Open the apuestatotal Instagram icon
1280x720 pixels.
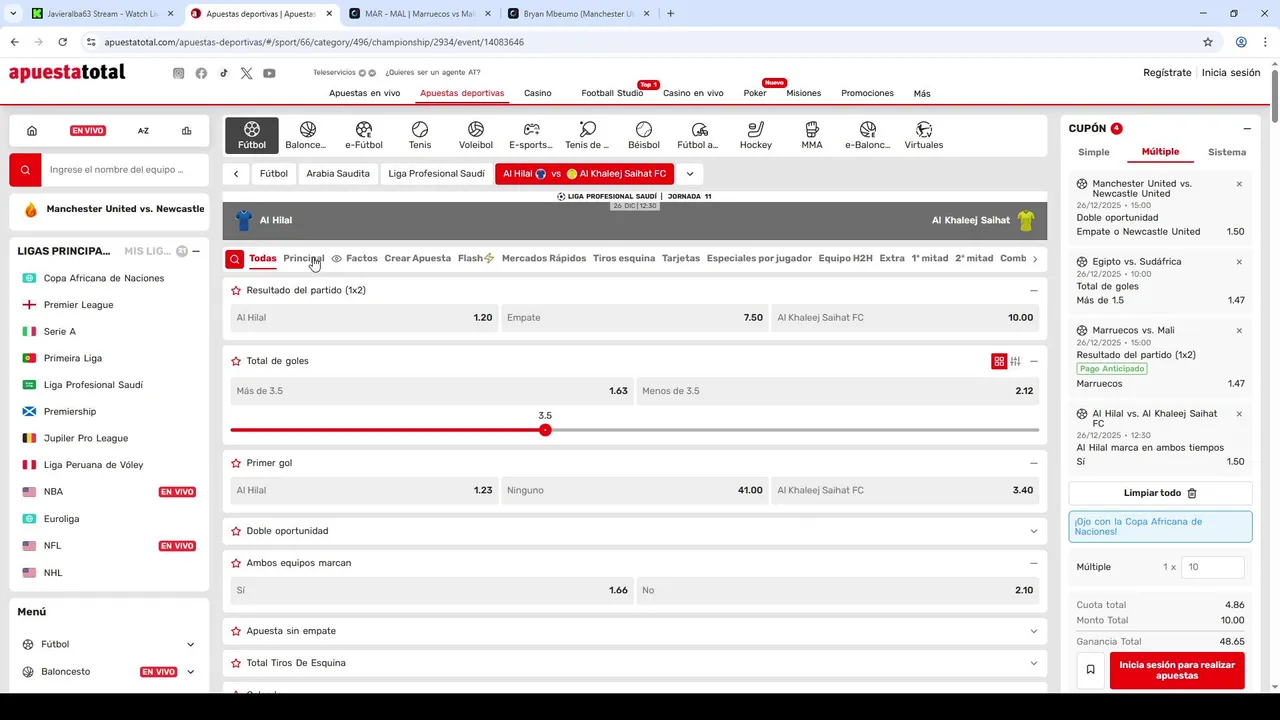178,73
